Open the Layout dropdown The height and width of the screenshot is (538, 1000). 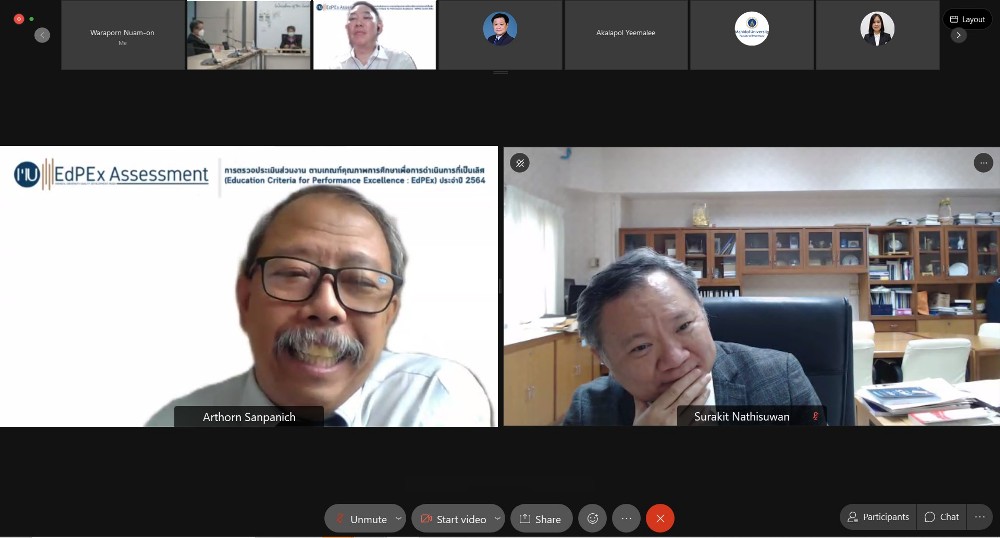[967, 19]
